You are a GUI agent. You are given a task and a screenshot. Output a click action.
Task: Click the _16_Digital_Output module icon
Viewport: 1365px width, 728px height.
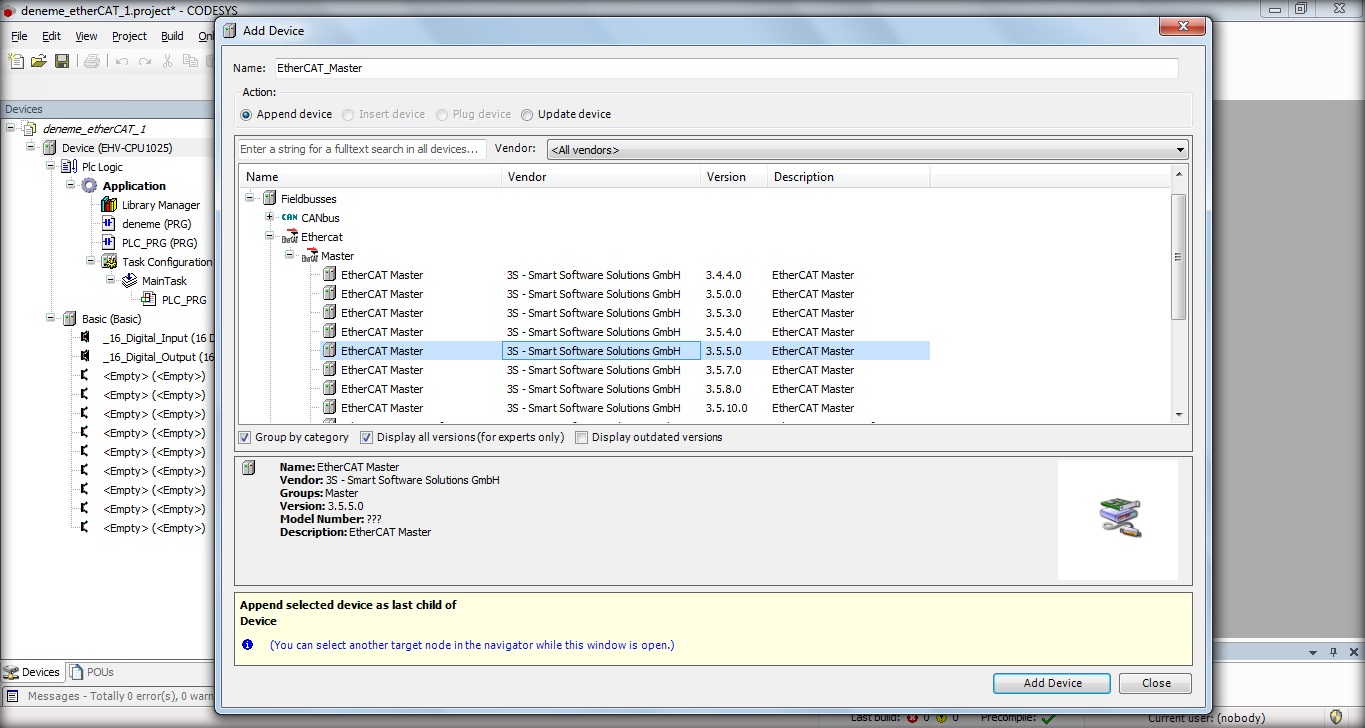coord(86,357)
